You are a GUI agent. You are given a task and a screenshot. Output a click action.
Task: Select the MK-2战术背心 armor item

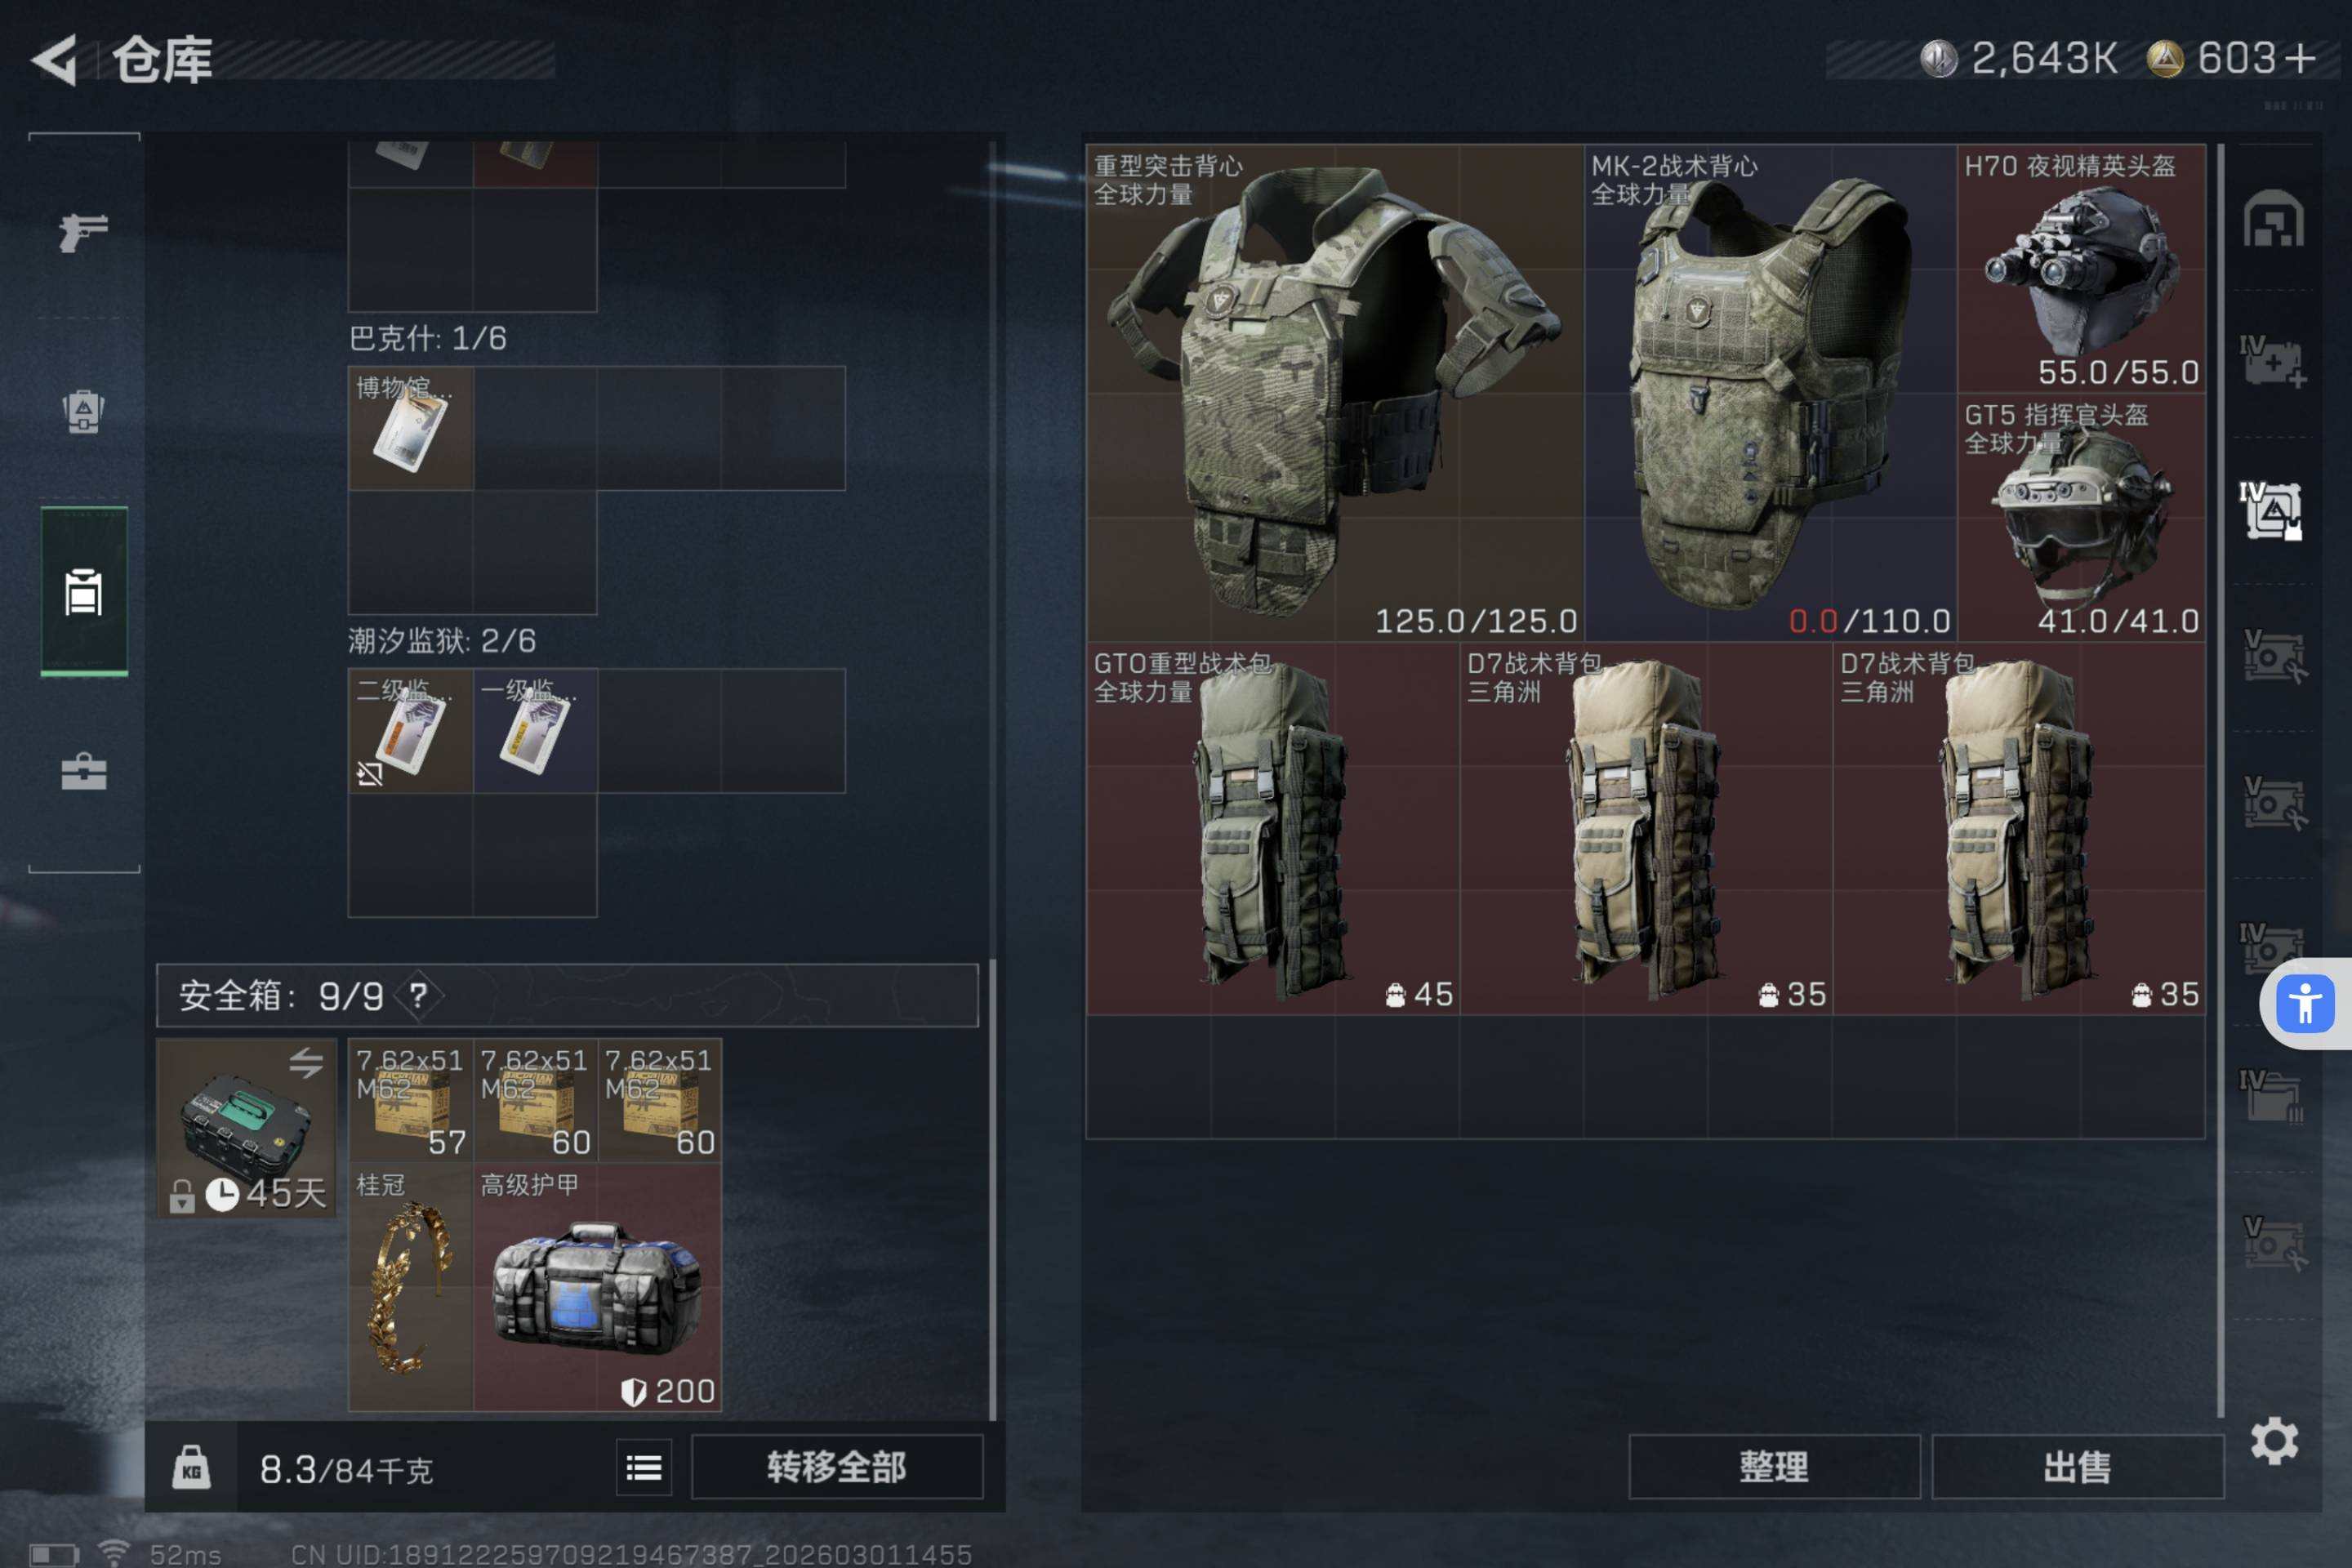pyautogui.click(x=1770, y=393)
